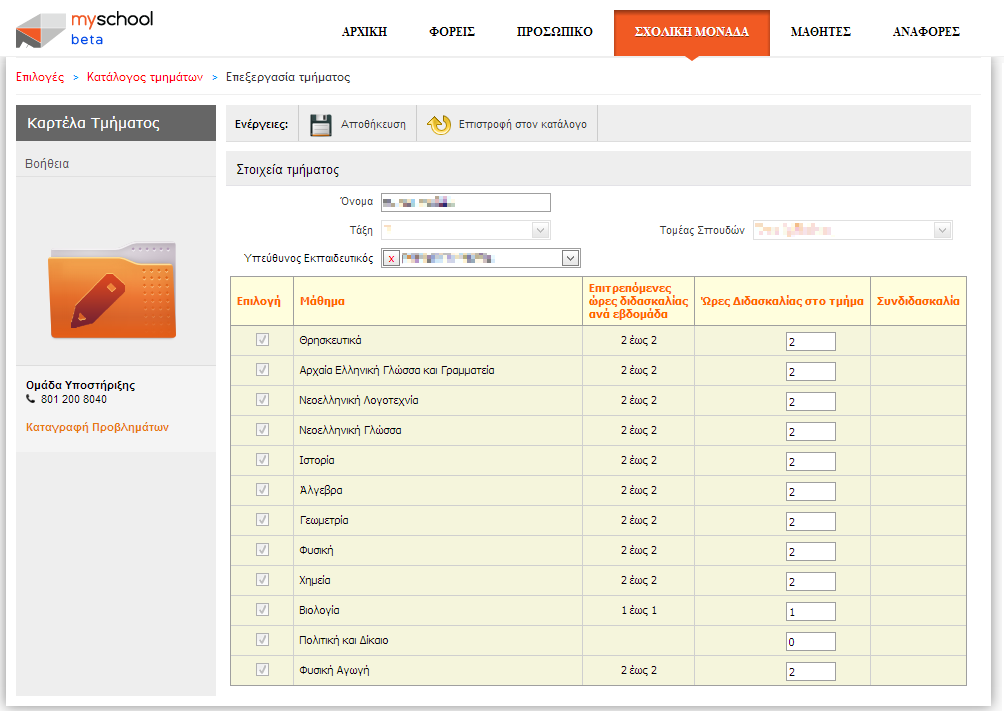The height and width of the screenshot is (711, 1004).
Task: Toggle the Ιστορία checkbox
Action: [263, 460]
